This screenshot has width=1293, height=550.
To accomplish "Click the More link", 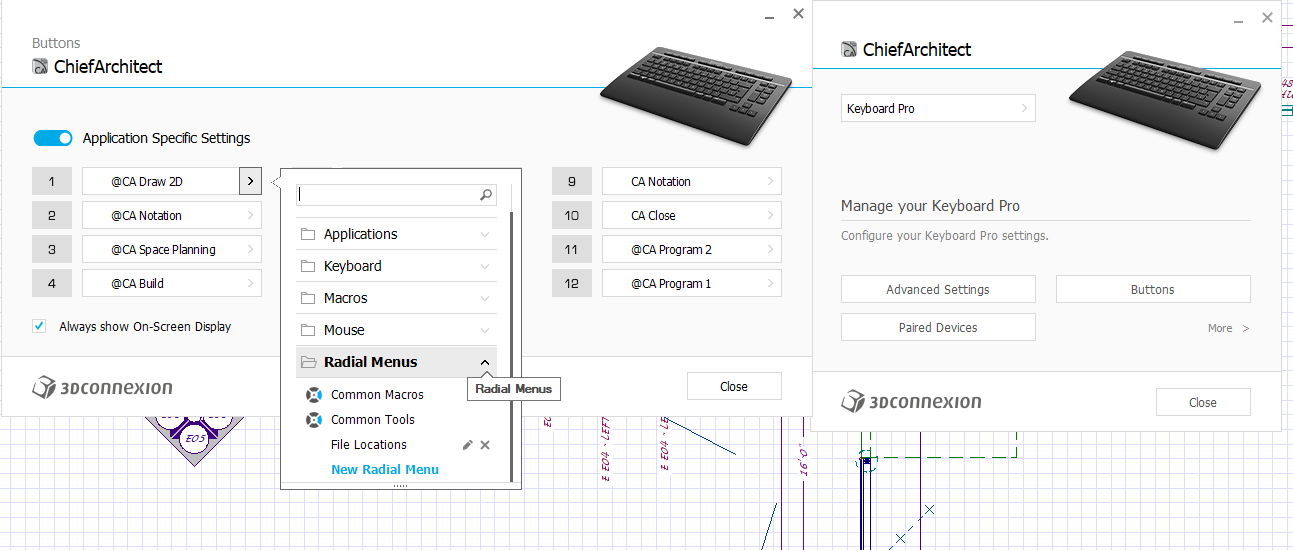I will pyautogui.click(x=1228, y=328).
